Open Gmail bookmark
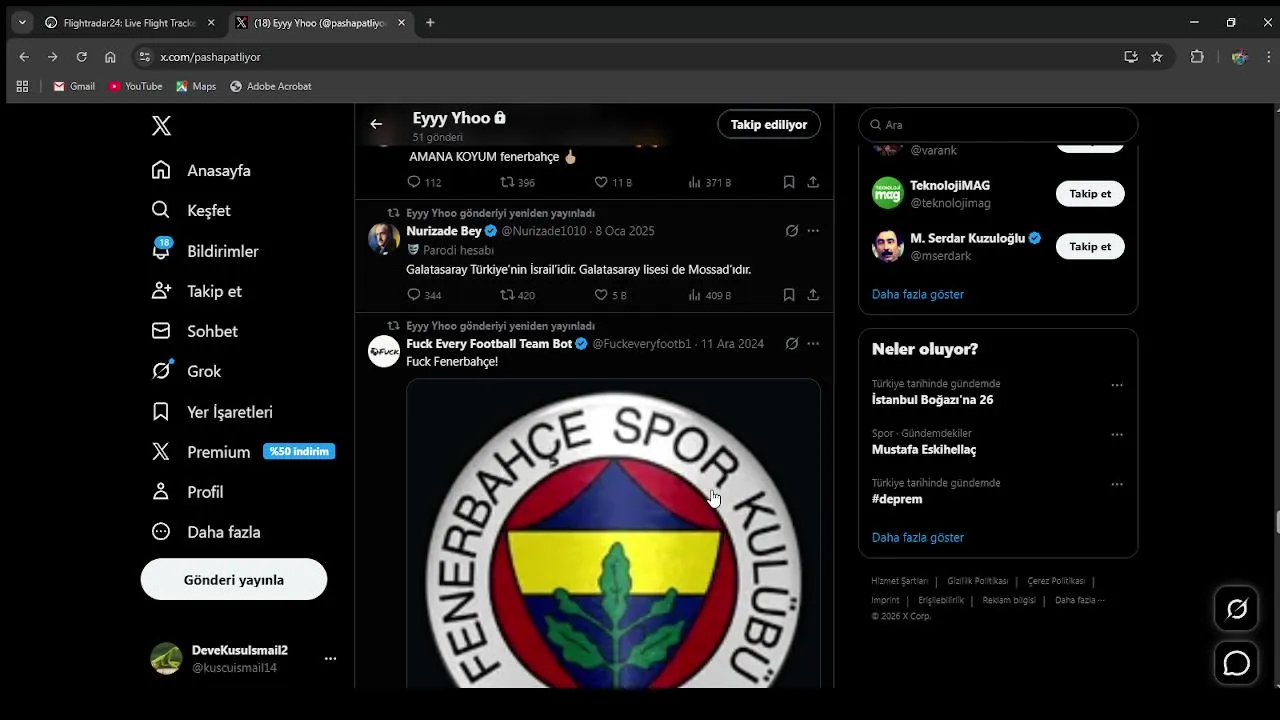Image resolution: width=1280 pixels, height=720 pixels. pos(74,87)
